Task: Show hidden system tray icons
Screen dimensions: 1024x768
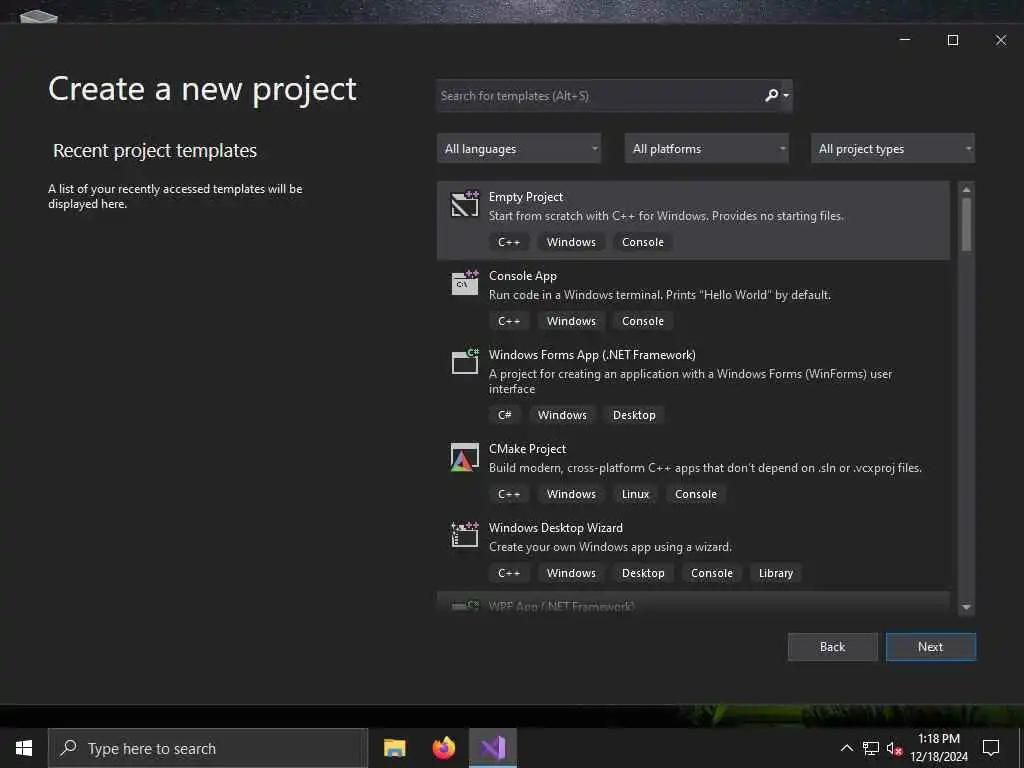Action: click(x=846, y=748)
